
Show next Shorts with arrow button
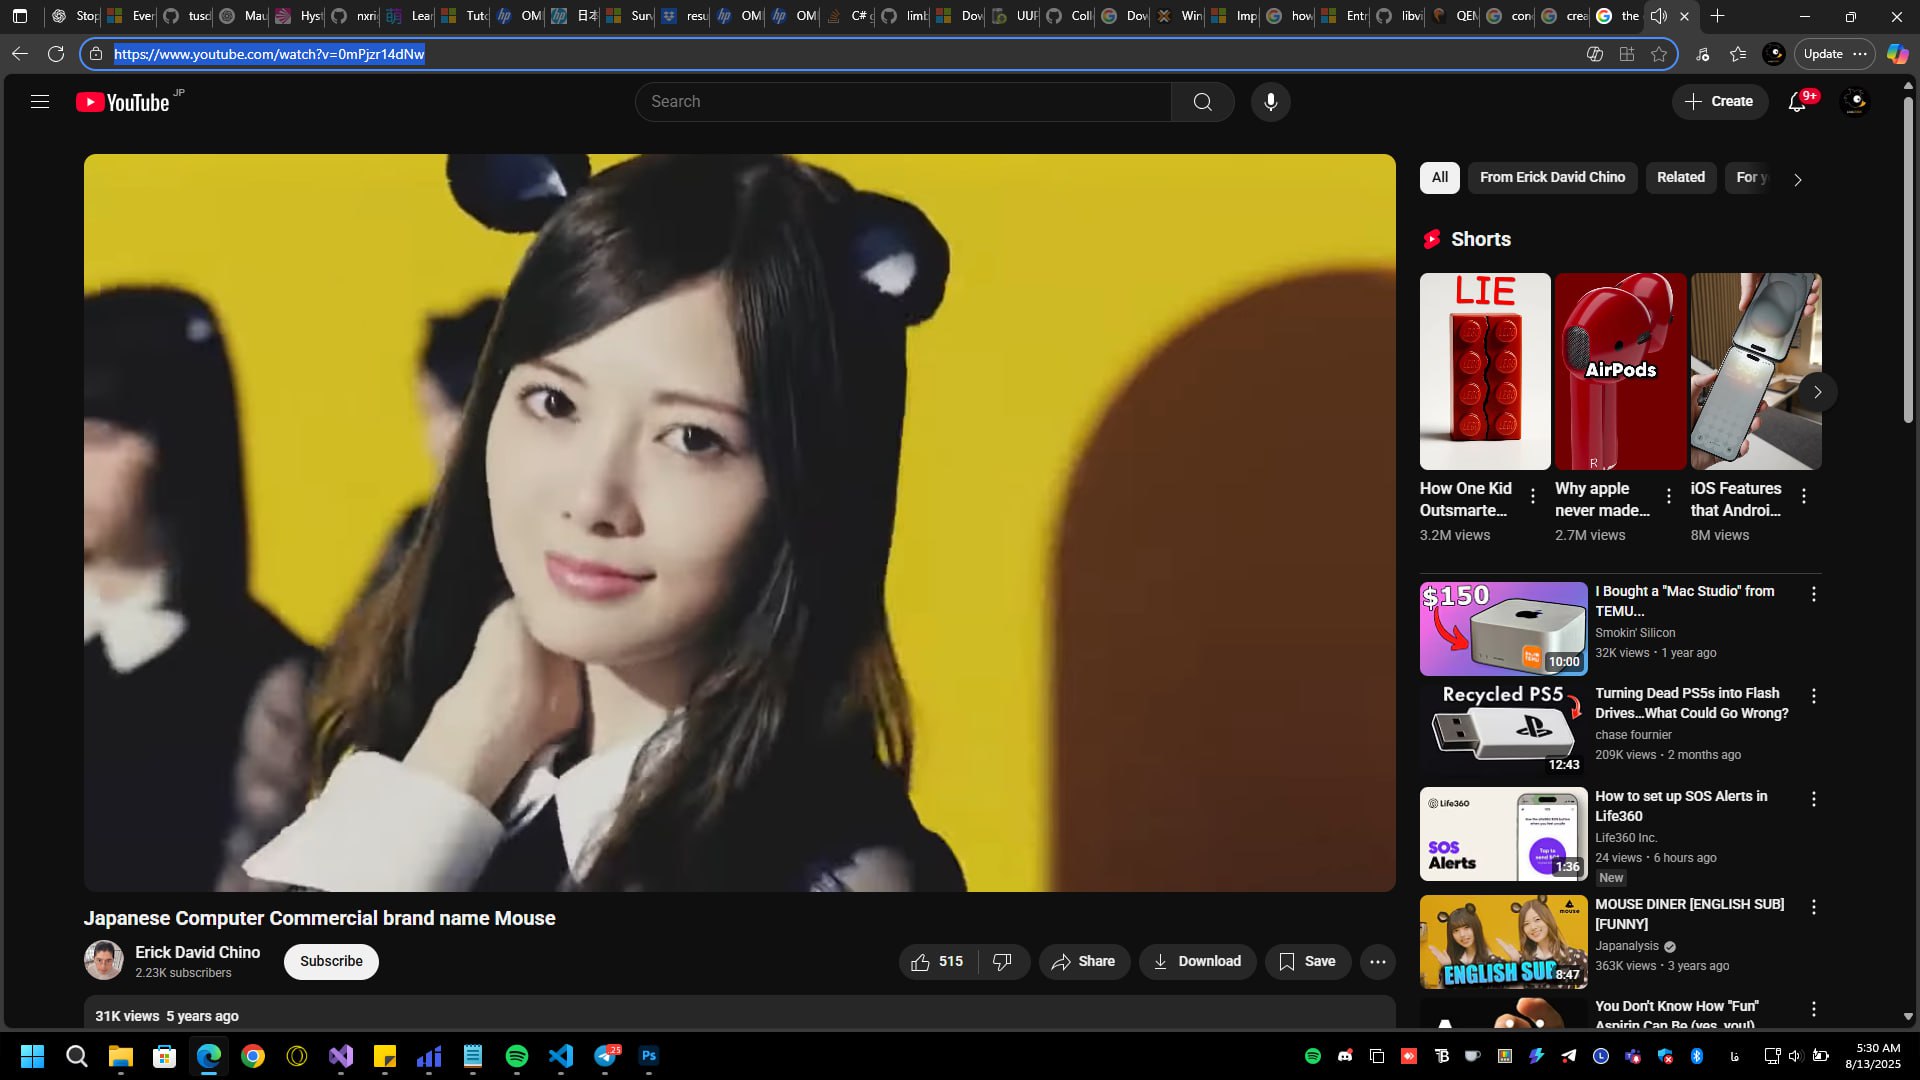pos(1817,392)
